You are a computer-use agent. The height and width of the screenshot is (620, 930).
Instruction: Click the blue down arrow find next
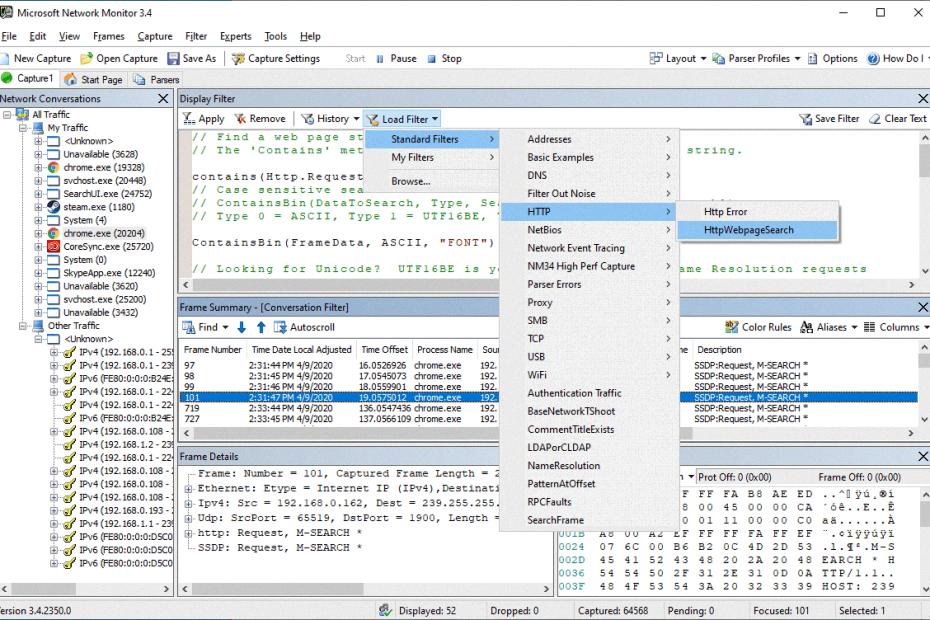(x=241, y=327)
